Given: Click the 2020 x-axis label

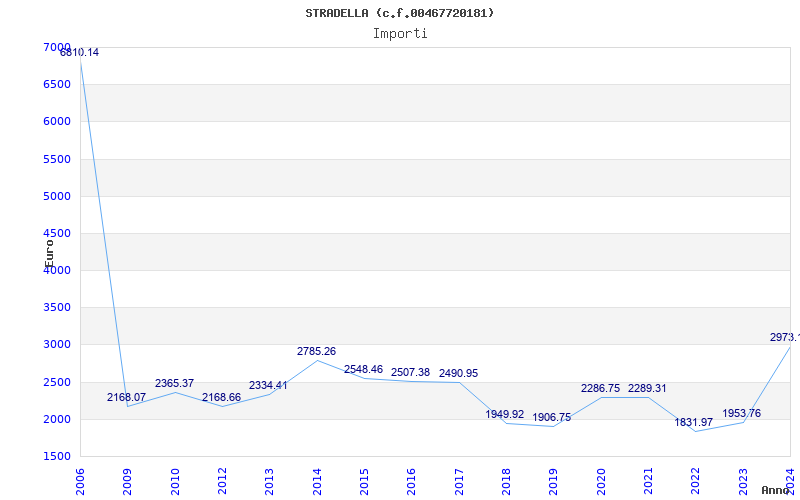Looking at the screenshot, I should 601,482.
